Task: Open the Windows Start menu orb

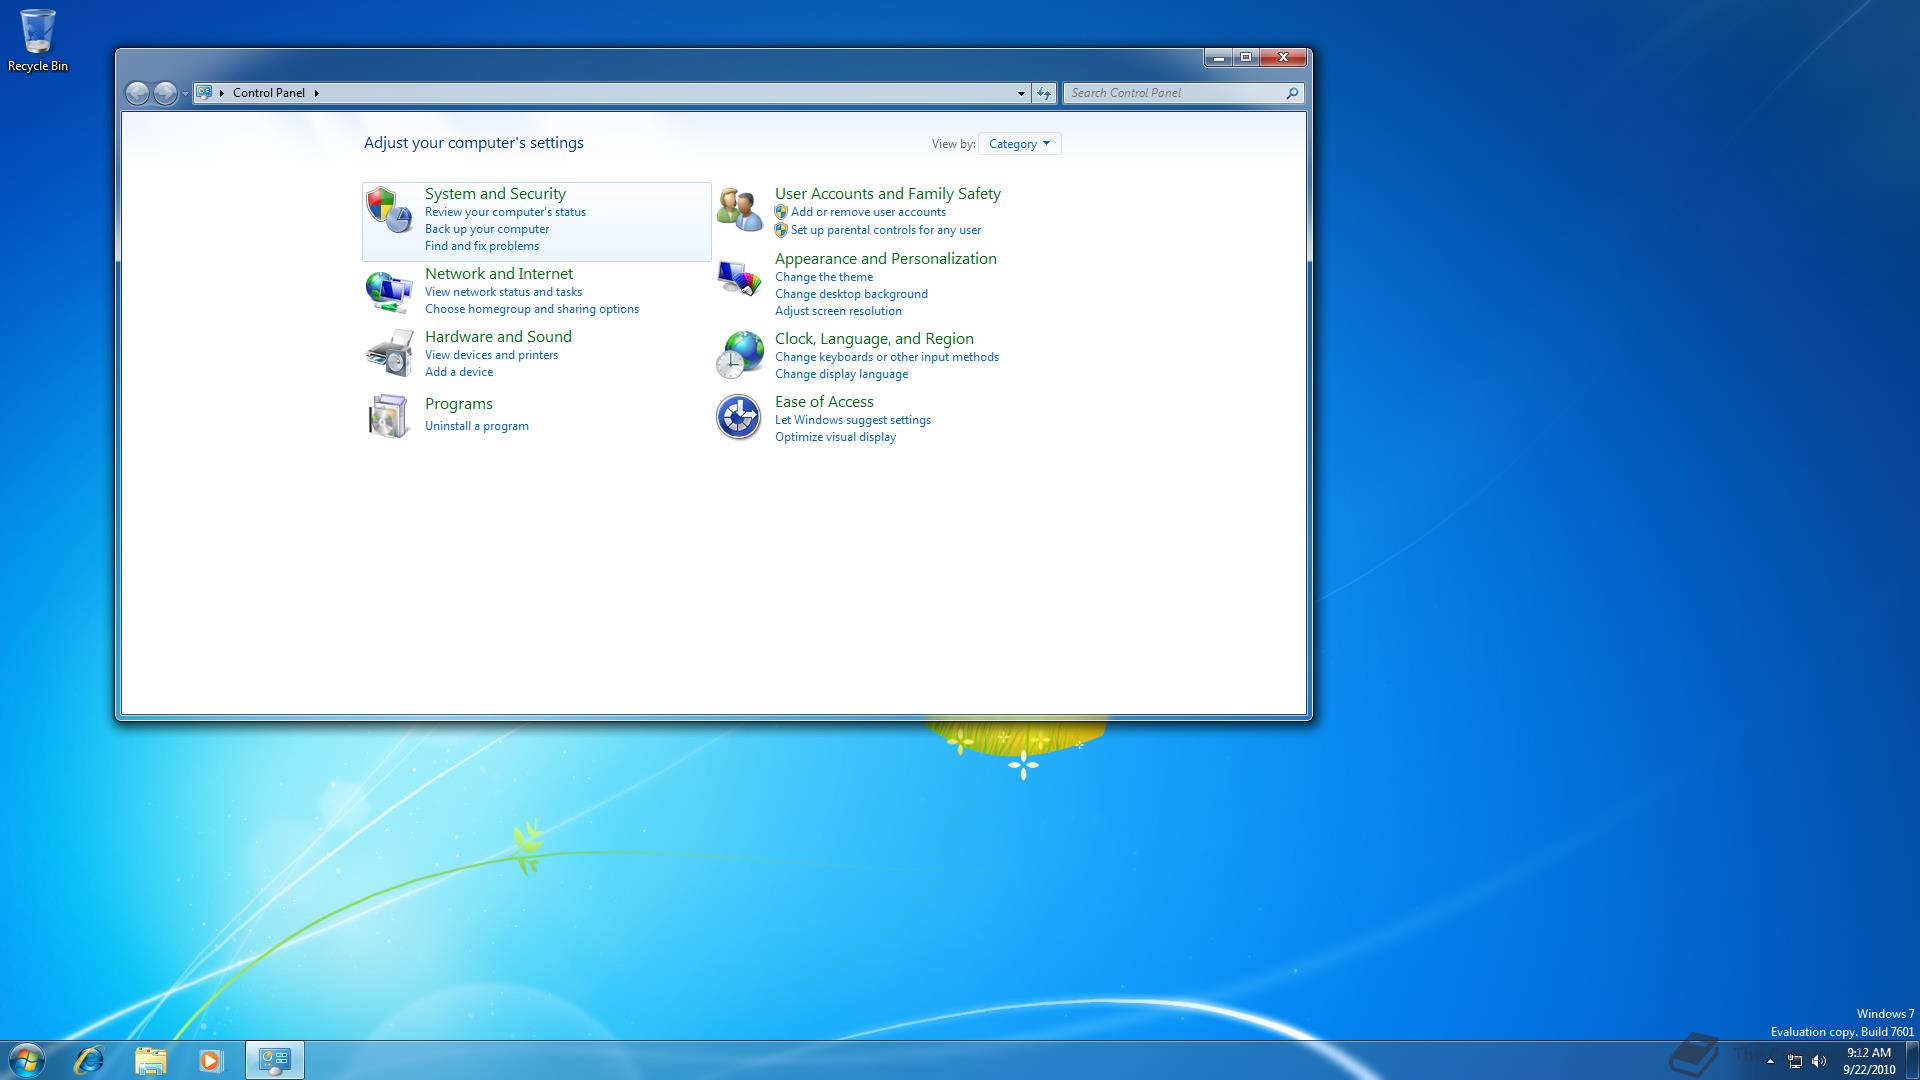Action: [x=27, y=1060]
